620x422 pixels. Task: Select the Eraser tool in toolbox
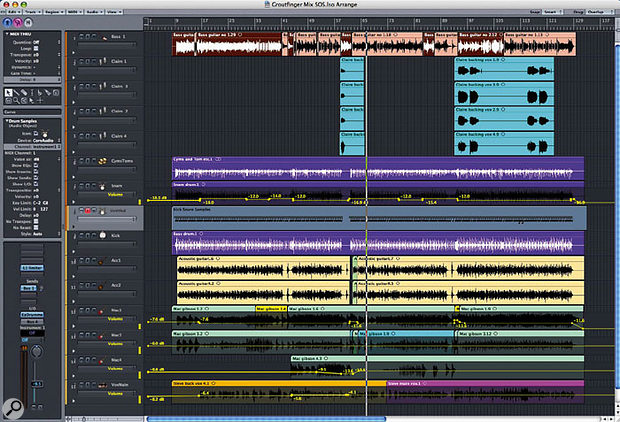coord(24,93)
